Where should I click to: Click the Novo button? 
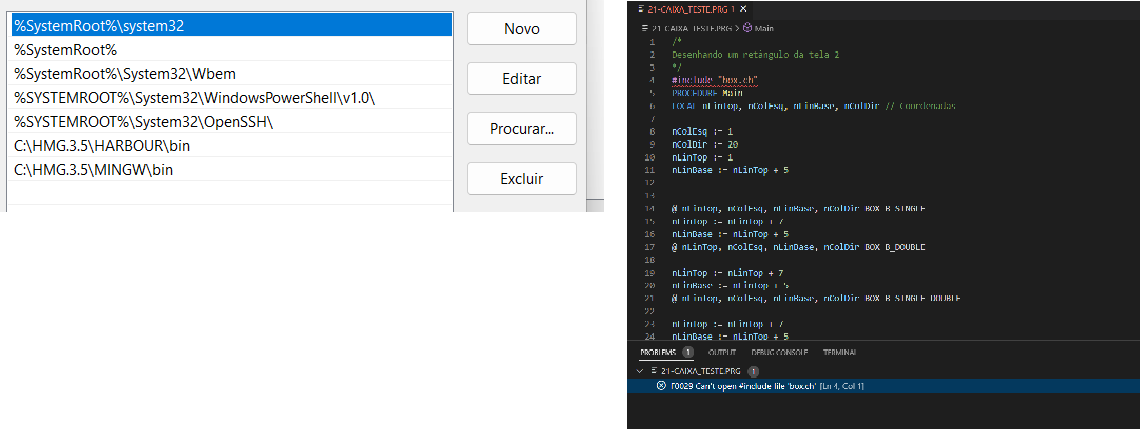521,29
